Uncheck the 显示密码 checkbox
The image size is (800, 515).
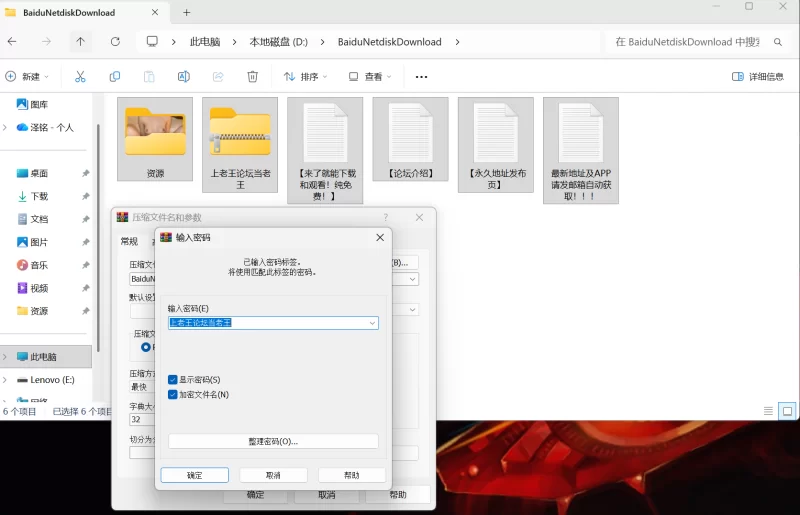coord(173,380)
